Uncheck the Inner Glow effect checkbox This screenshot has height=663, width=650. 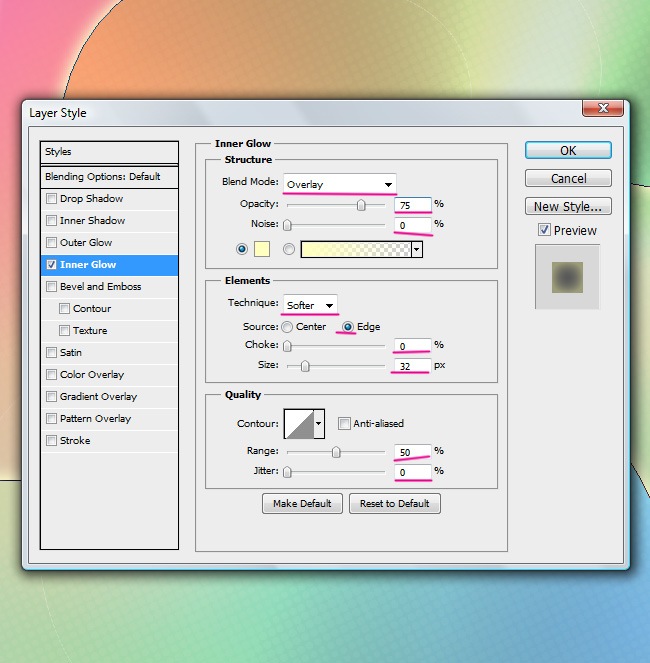click(52, 265)
